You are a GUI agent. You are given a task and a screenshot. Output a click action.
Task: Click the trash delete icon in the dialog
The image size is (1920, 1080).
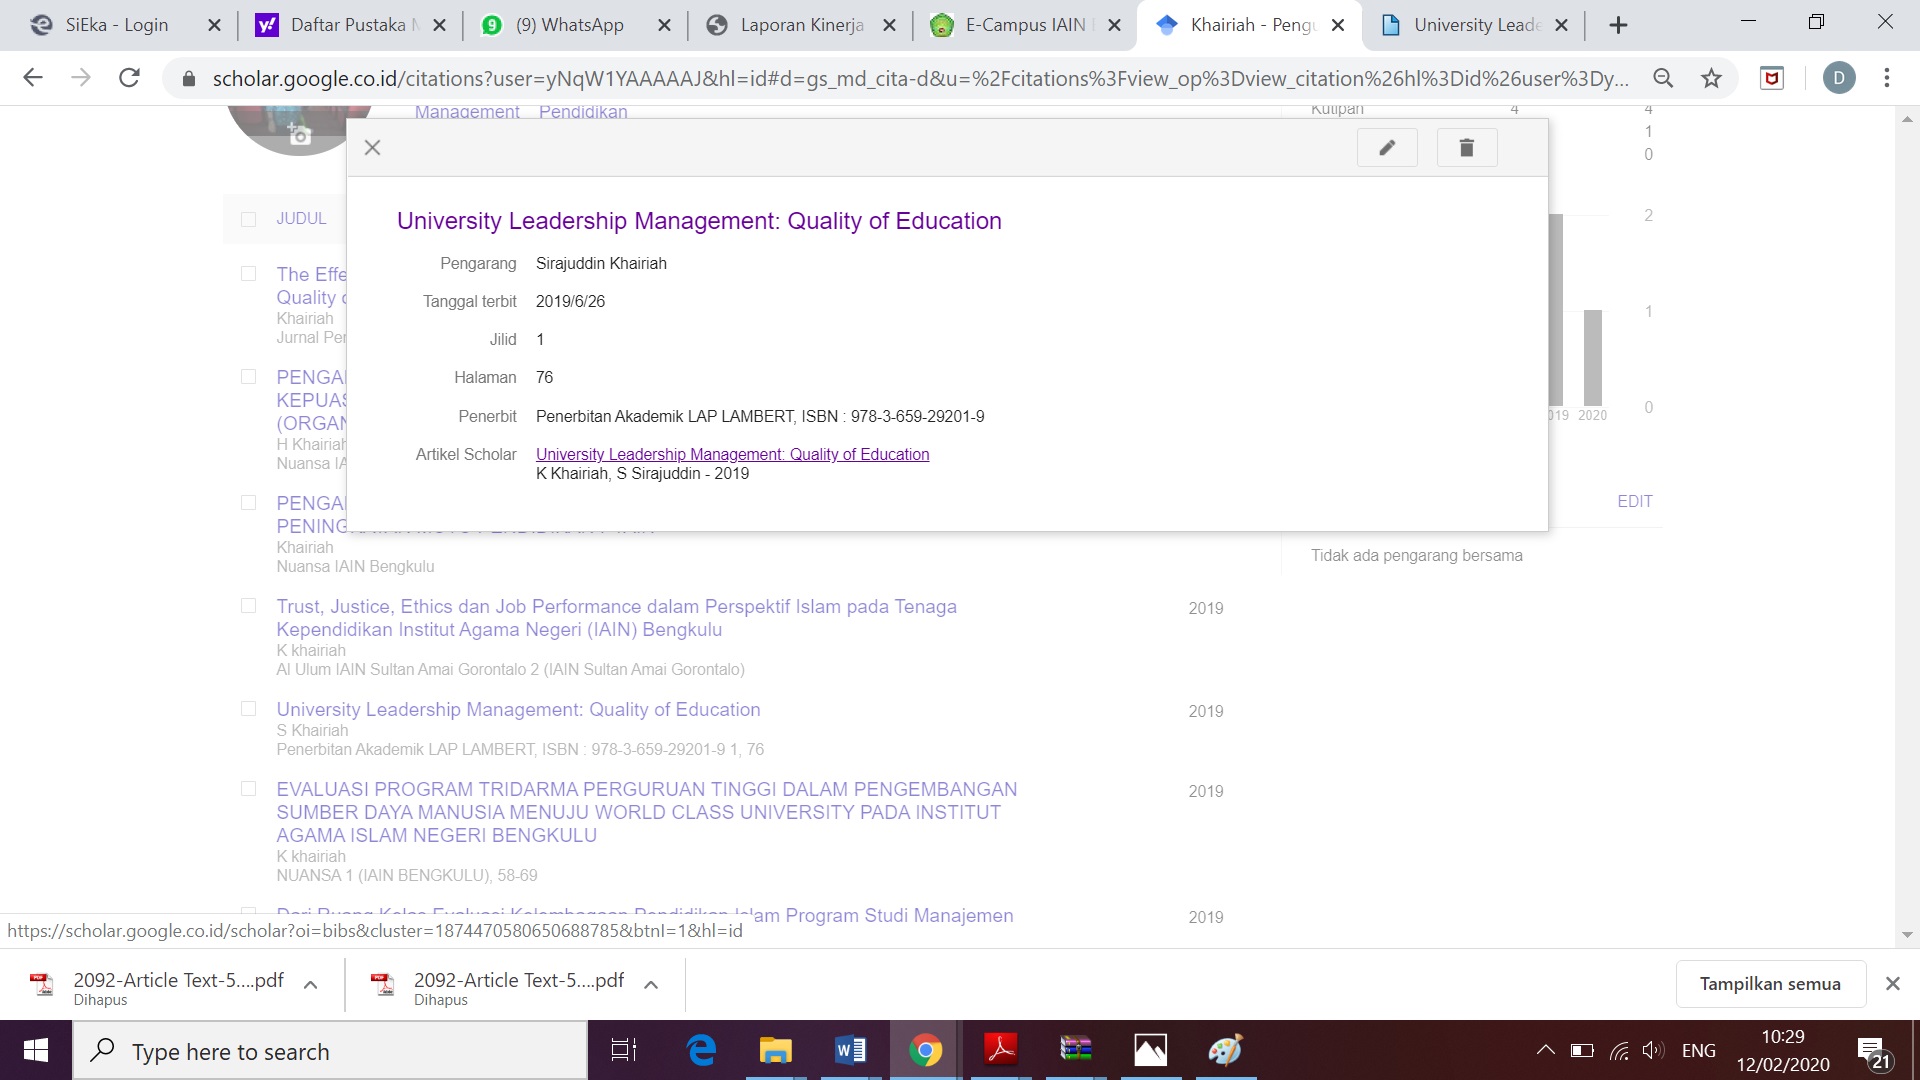1466,148
